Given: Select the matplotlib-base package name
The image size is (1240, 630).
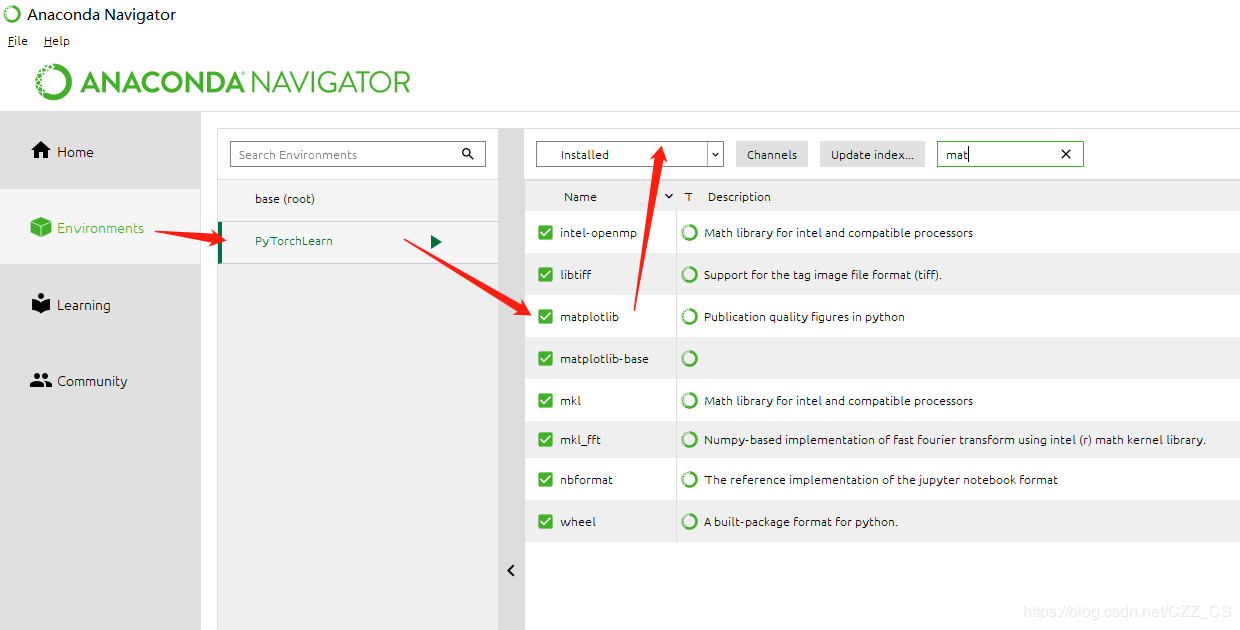Looking at the screenshot, I should click(604, 359).
